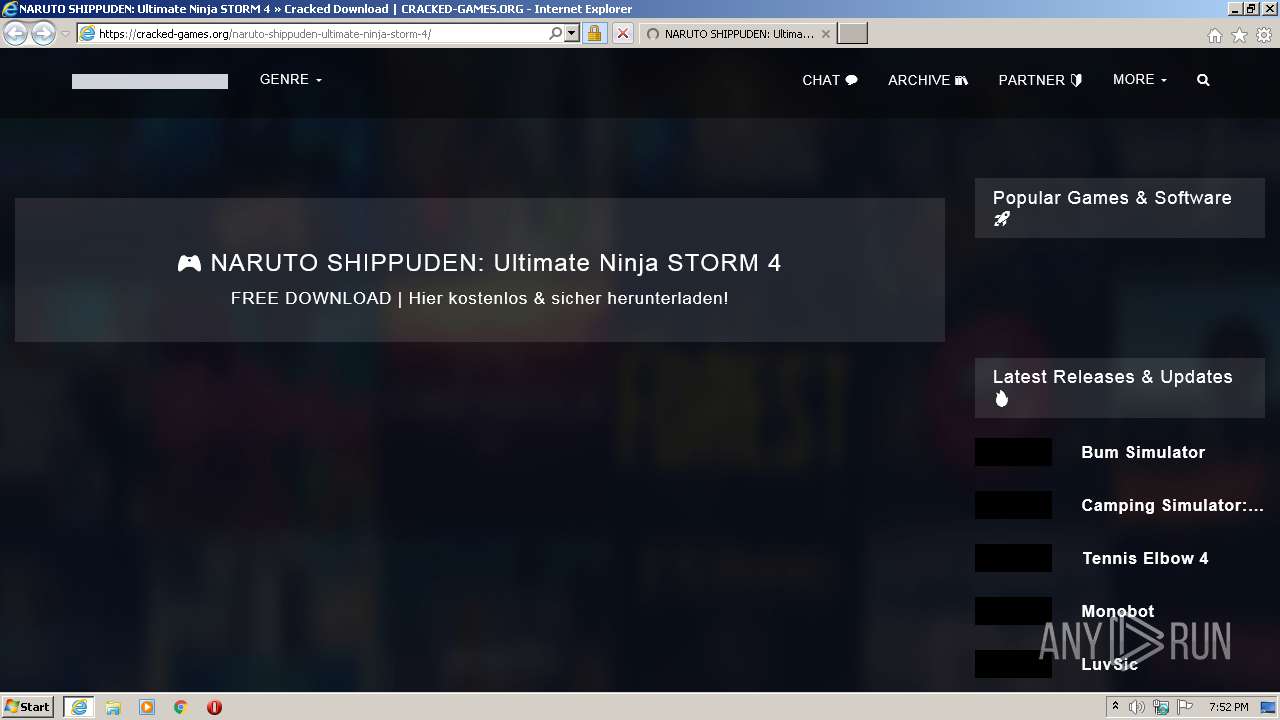The width and height of the screenshot is (1280, 720).
Task: Click the site logo in the header
Action: [x=150, y=81]
